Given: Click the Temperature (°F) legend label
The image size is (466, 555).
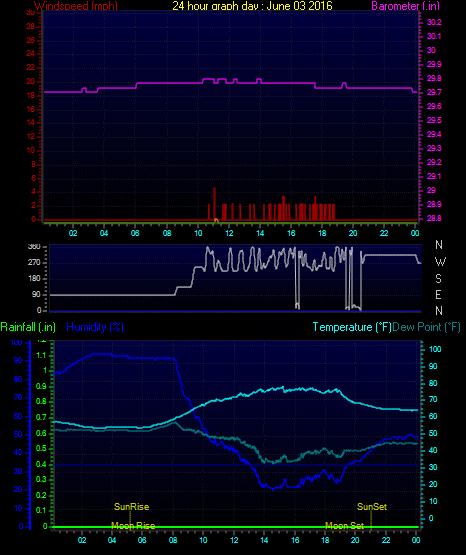Looking at the screenshot, I should (x=352, y=327).
